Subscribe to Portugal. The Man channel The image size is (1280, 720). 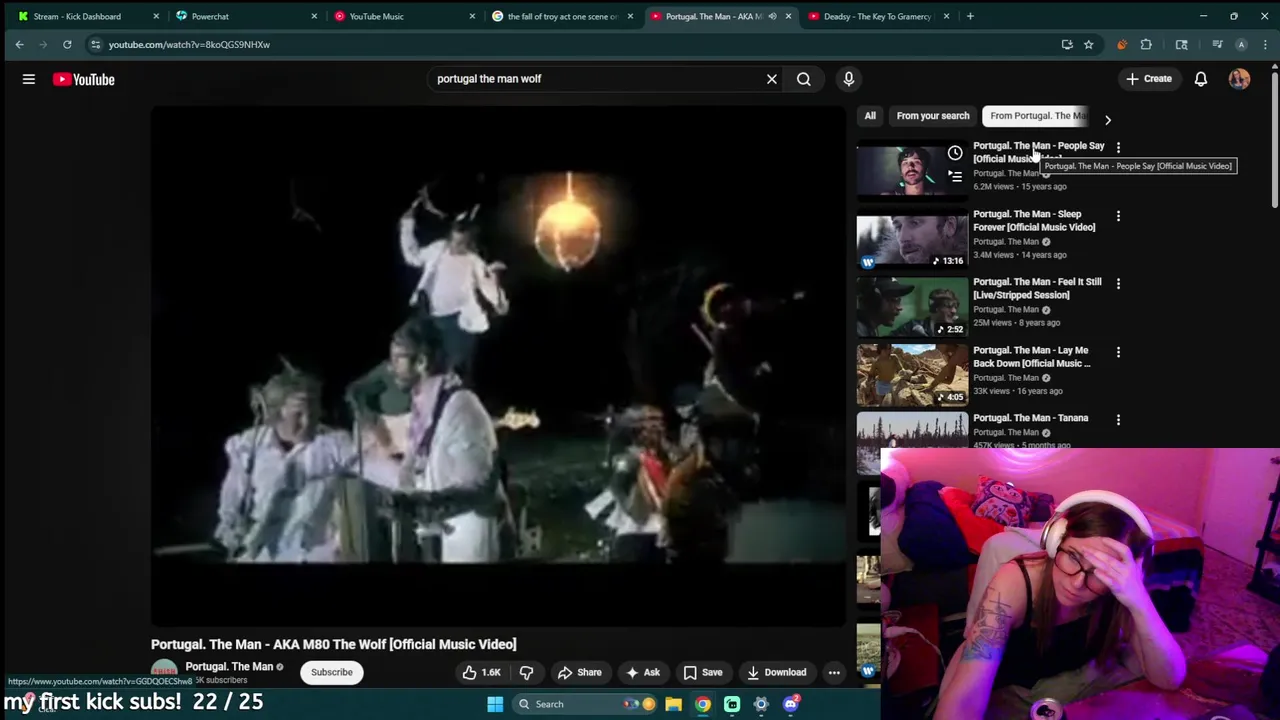click(331, 672)
